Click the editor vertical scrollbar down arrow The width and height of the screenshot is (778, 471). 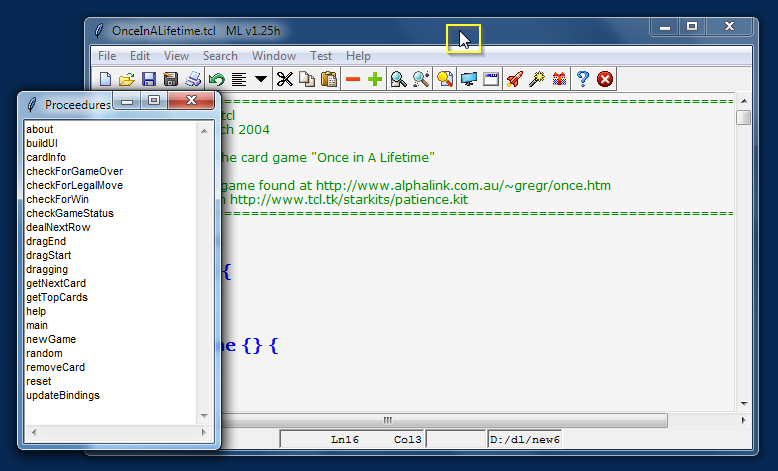click(744, 404)
